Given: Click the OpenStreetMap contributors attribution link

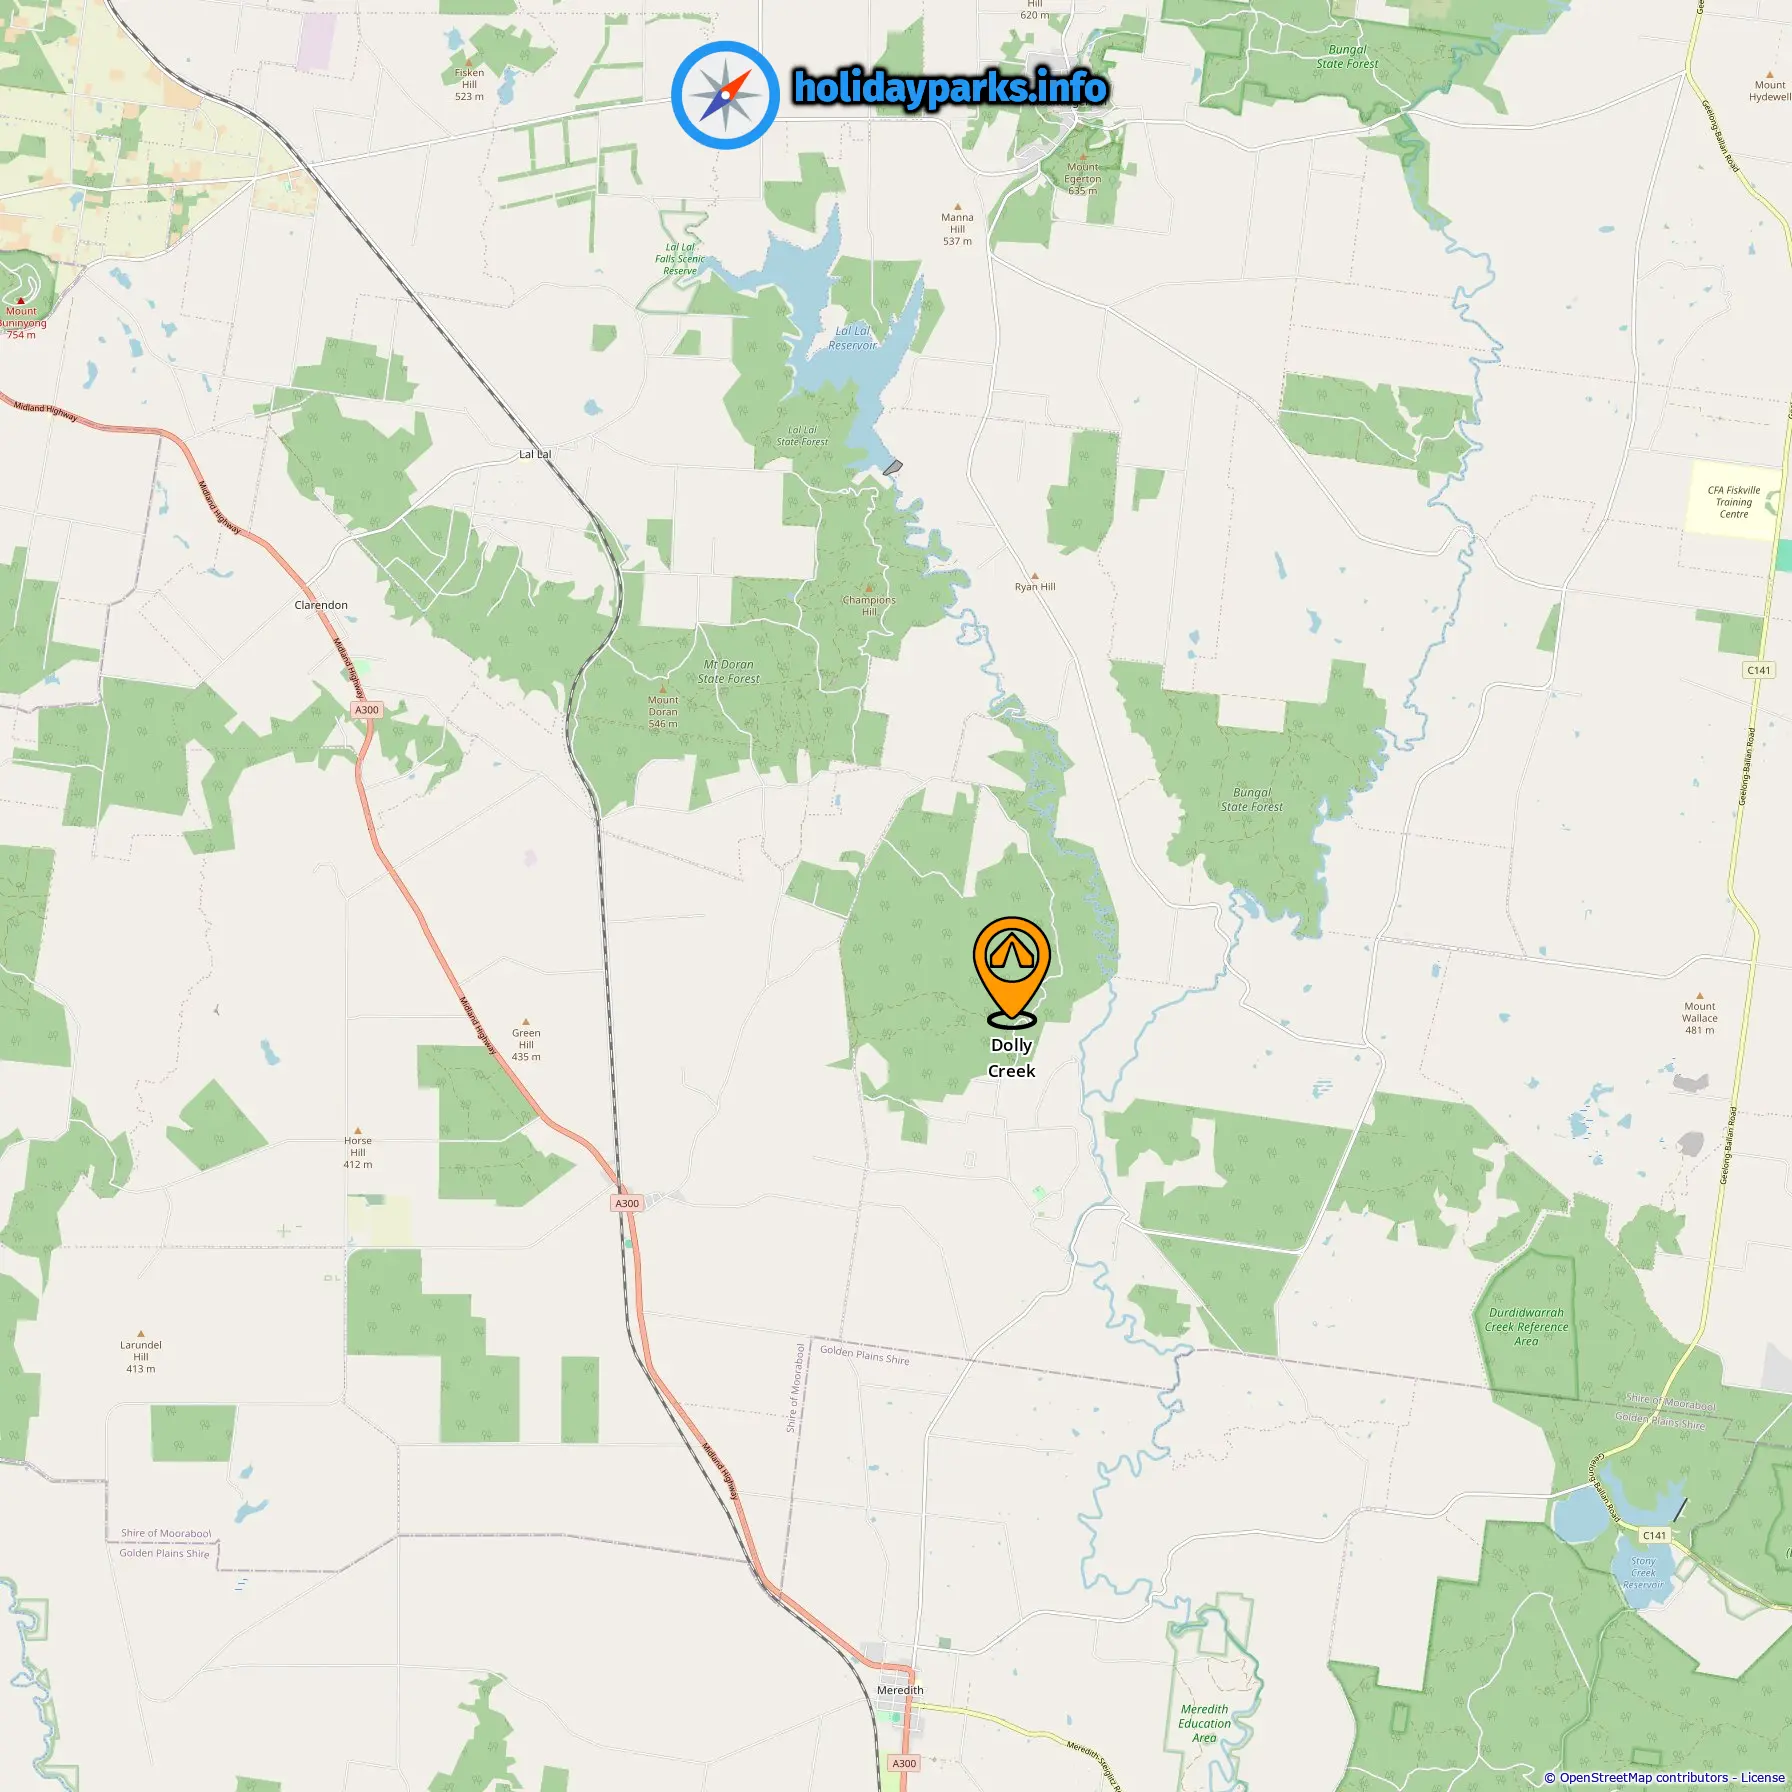Looking at the screenshot, I should 1644,1777.
